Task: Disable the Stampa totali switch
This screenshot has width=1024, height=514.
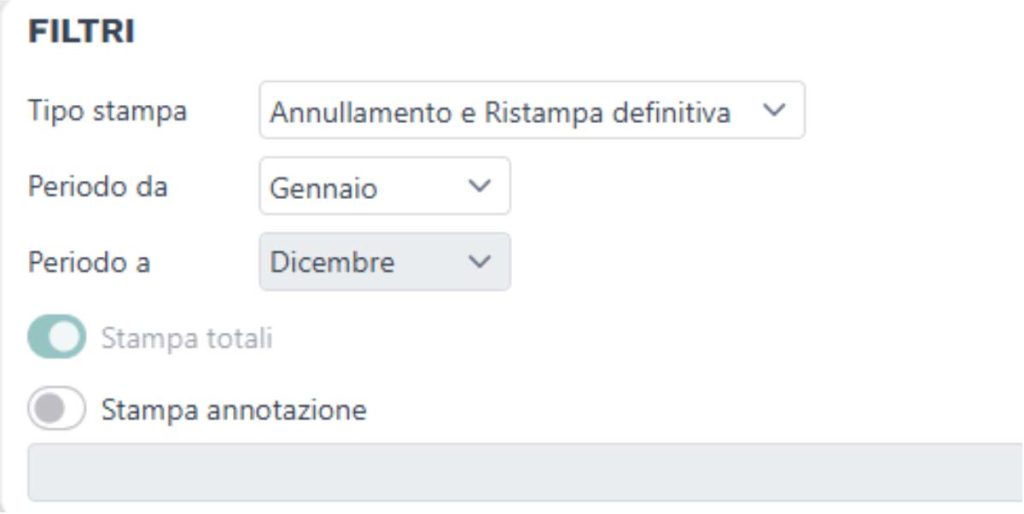Action: pyautogui.click(x=57, y=339)
